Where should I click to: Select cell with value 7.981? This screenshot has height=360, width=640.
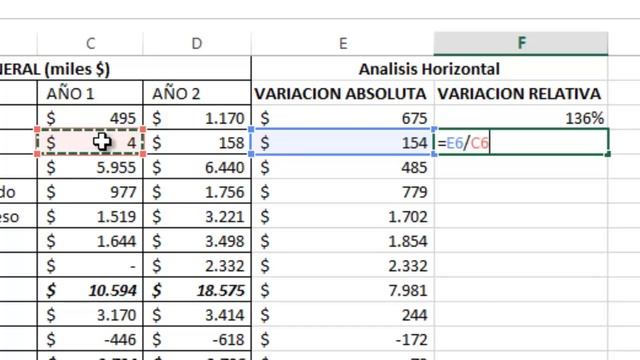click(x=343, y=290)
